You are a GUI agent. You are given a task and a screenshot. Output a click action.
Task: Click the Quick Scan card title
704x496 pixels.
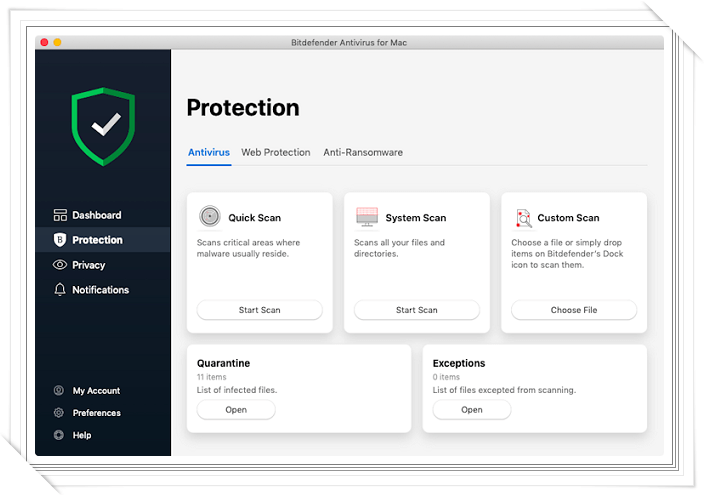(x=255, y=218)
